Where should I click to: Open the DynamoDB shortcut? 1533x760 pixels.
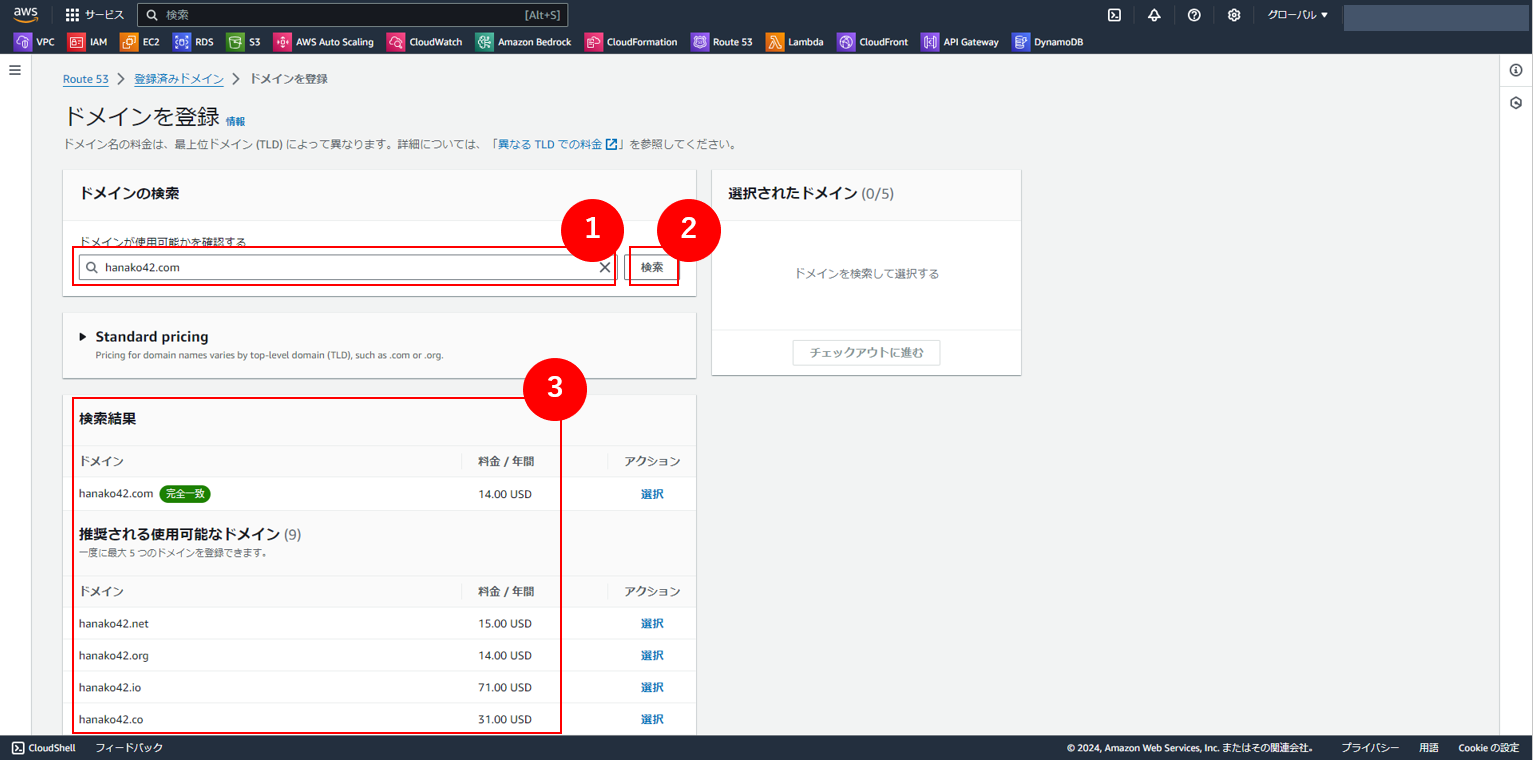pyautogui.click(x=1048, y=42)
